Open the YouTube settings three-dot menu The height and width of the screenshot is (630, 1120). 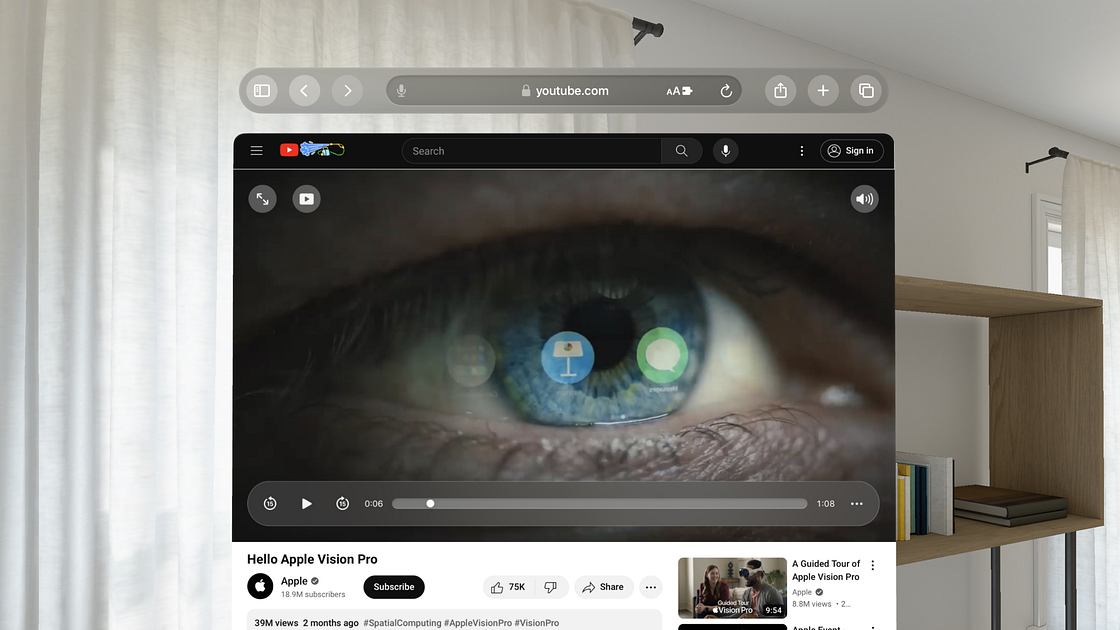(x=801, y=151)
